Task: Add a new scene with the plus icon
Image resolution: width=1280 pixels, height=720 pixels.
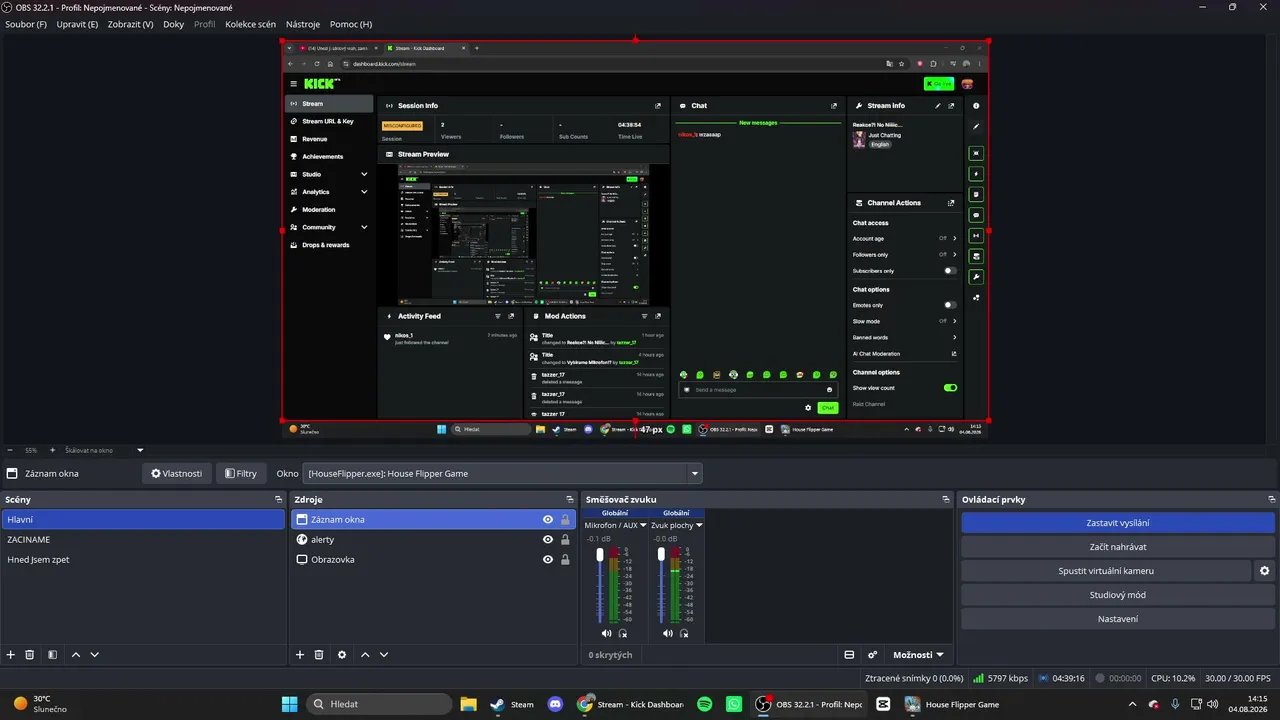Action: [x=11, y=655]
